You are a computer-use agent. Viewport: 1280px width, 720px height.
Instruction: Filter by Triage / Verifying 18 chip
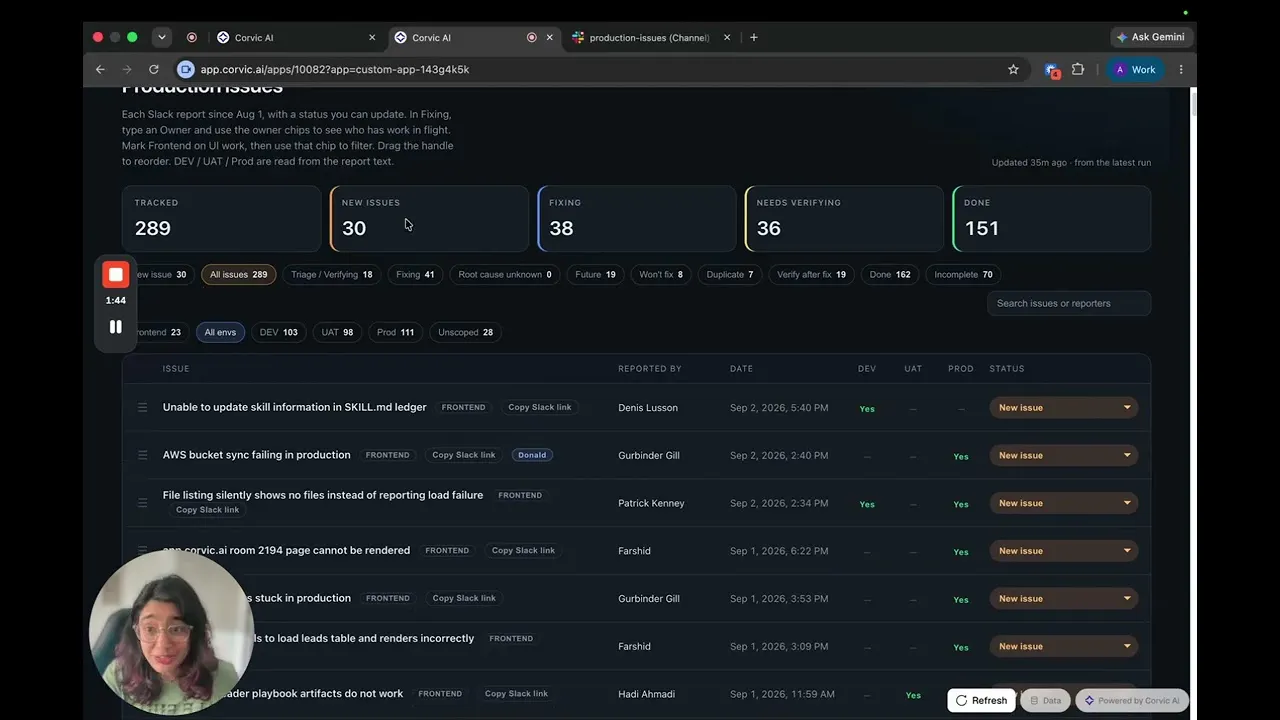click(x=332, y=274)
